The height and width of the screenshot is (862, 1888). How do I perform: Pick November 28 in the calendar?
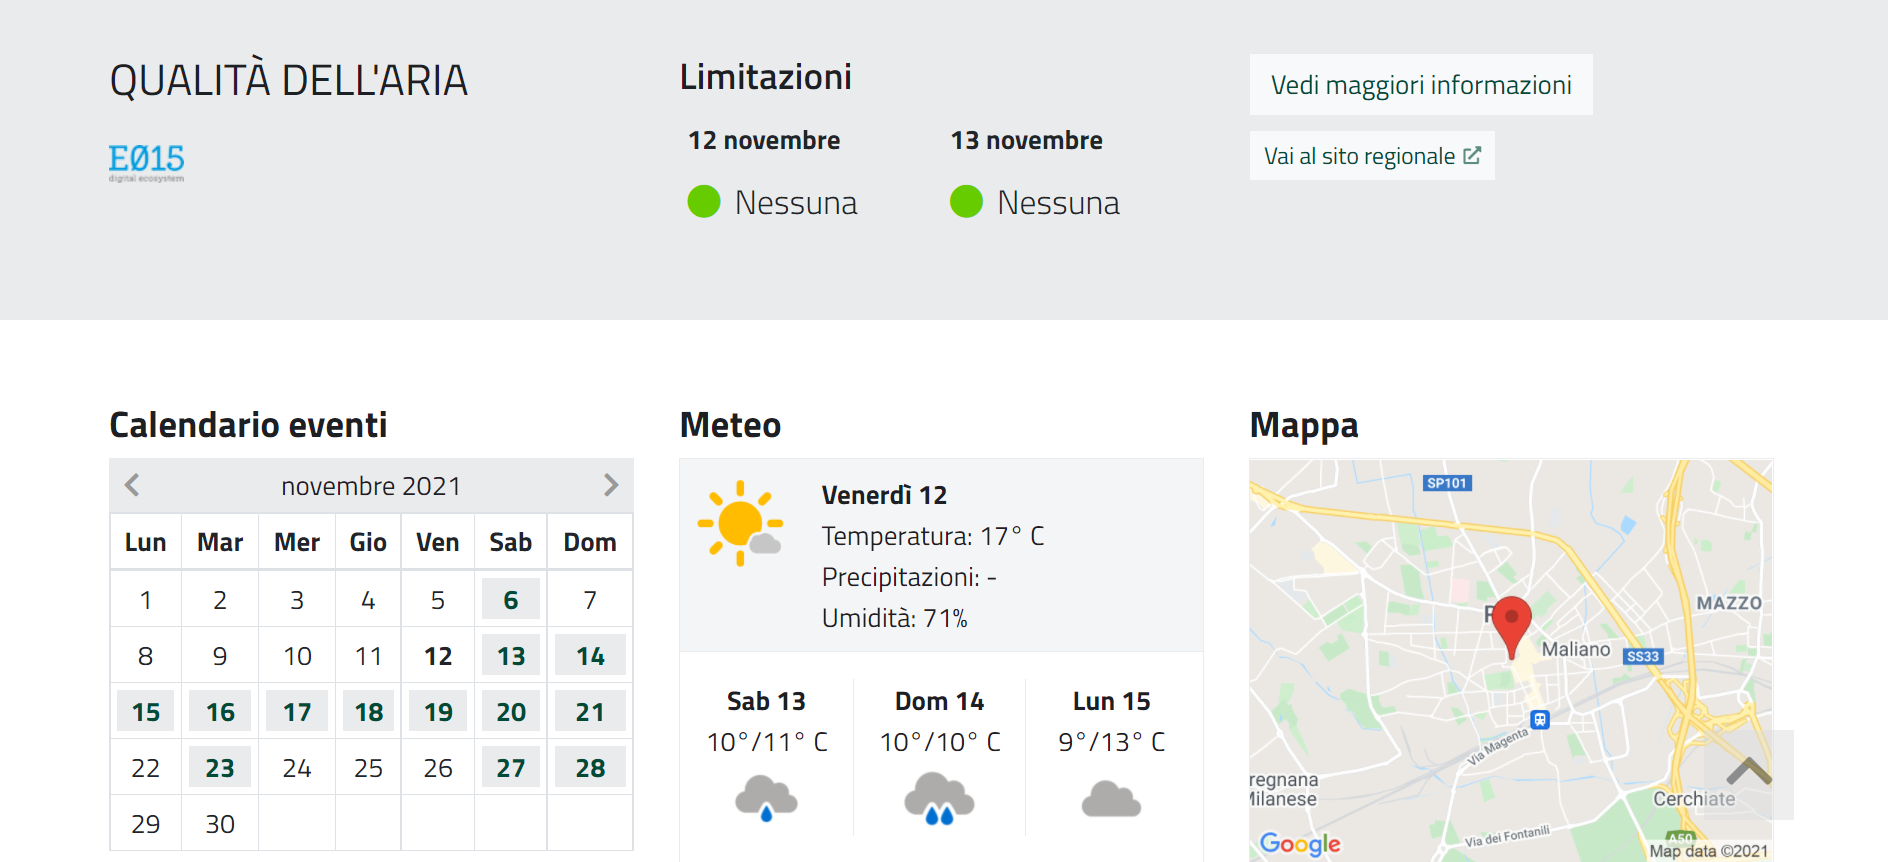click(x=590, y=768)
